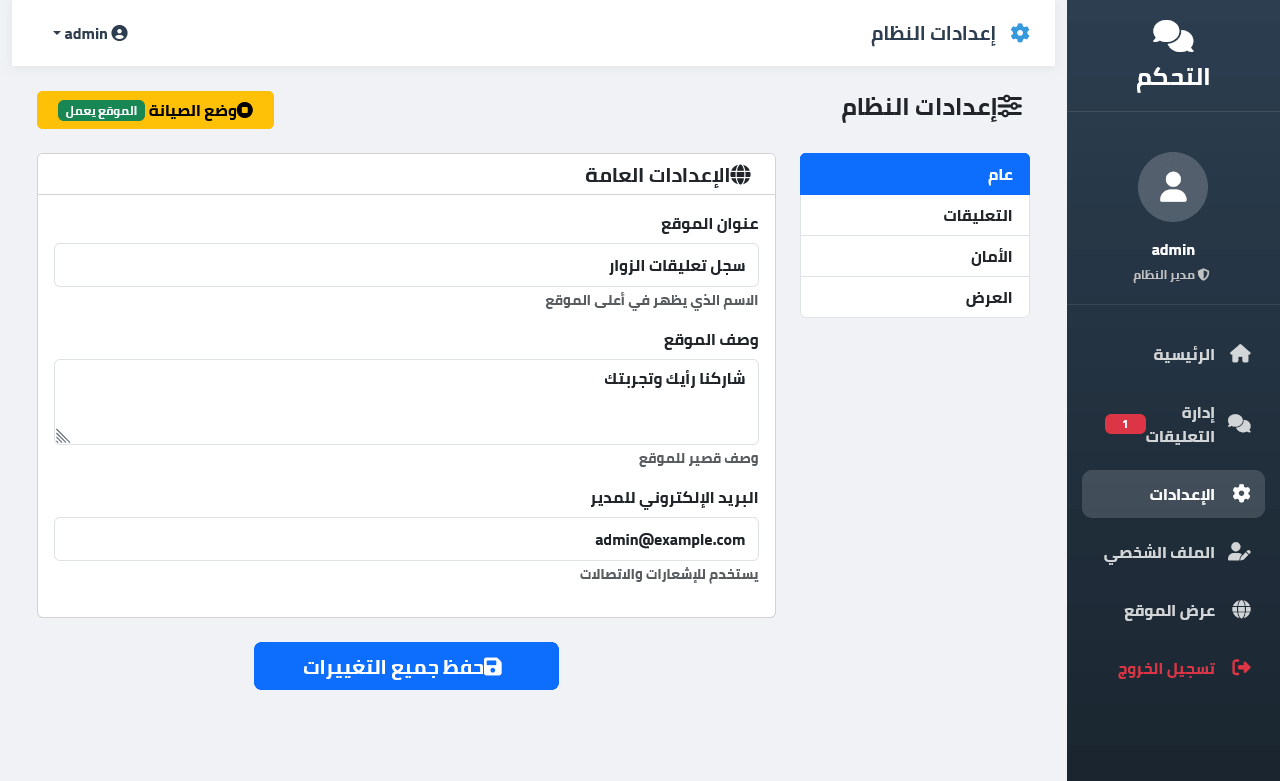Viewport: 1280px width, 781px height.
Task: Click the admin email input field
Action: point(406,539)
